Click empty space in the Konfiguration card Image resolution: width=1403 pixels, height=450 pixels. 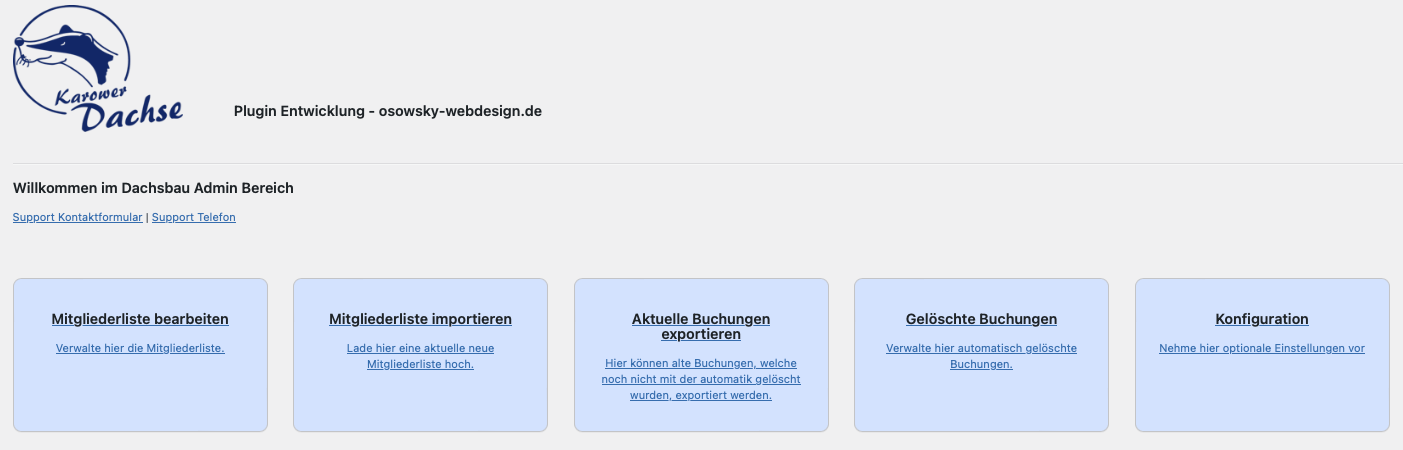click(1262, 400)
